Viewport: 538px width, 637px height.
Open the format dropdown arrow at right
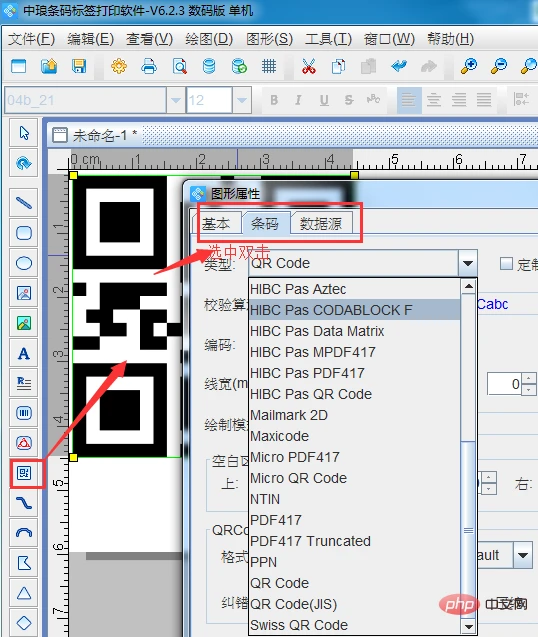pos(523,555)
